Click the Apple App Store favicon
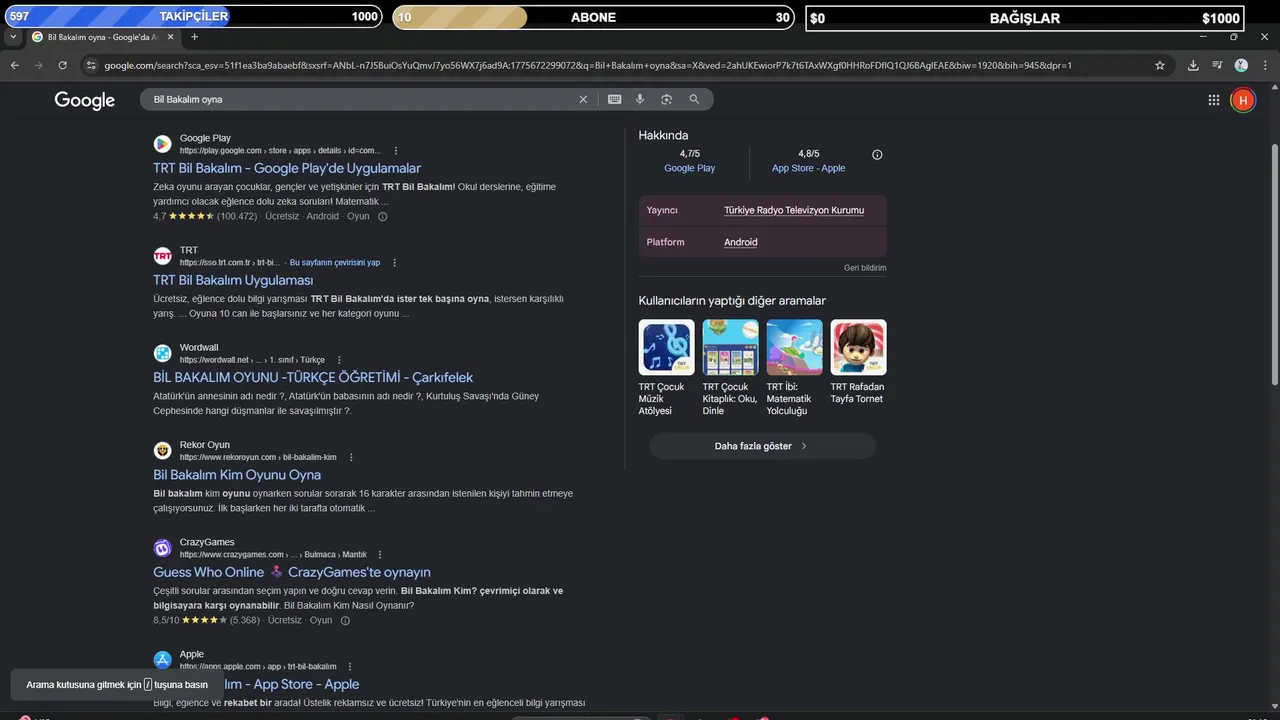Image resolution: width=1280 pixels, height=720 pixels. coord(162,660)
